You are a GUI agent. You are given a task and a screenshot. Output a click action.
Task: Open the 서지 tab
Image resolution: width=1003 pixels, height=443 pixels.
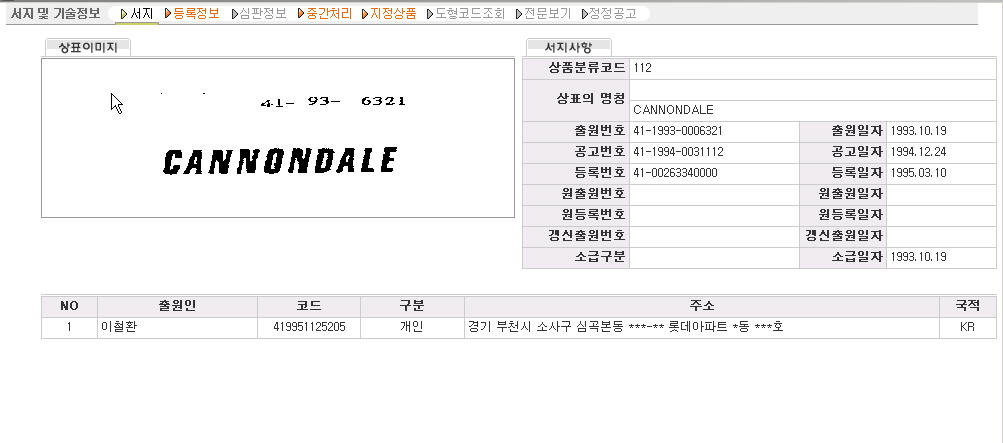click(x=141, y=13)
